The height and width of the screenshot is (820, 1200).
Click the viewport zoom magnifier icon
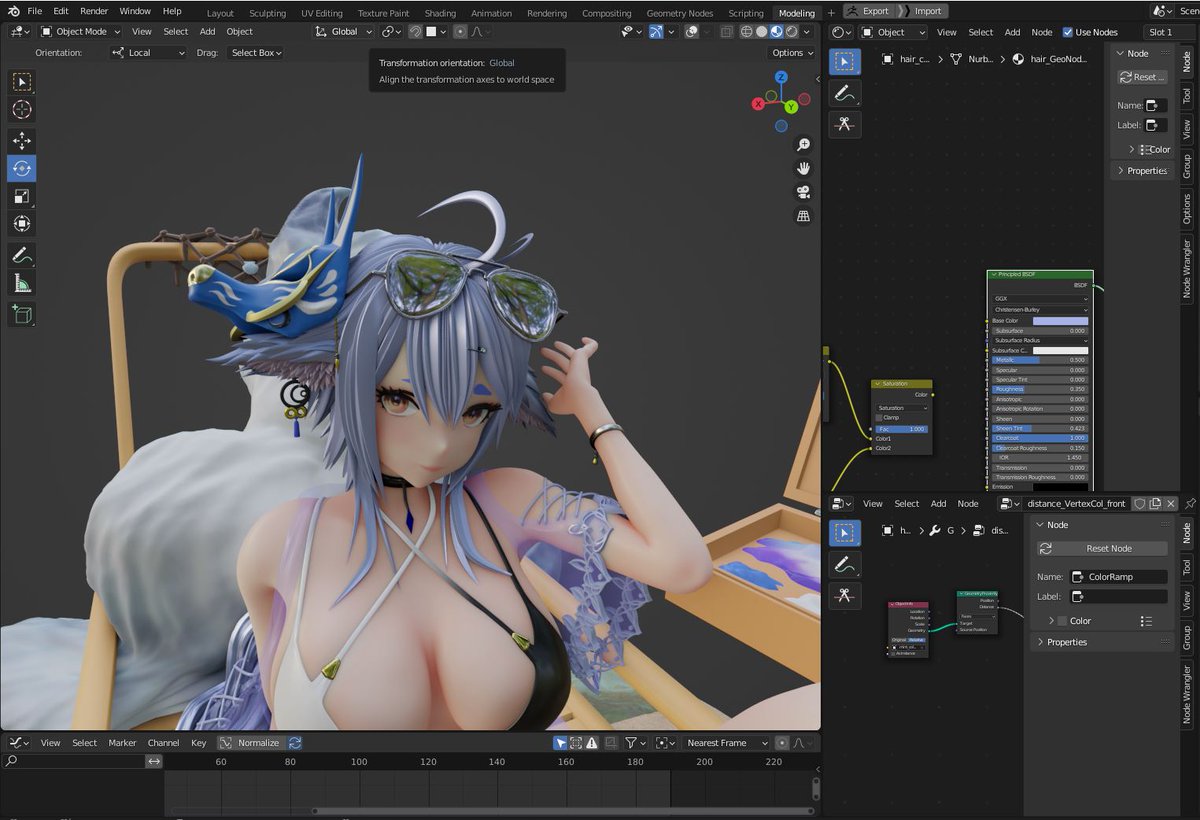(x=803, y=145)
